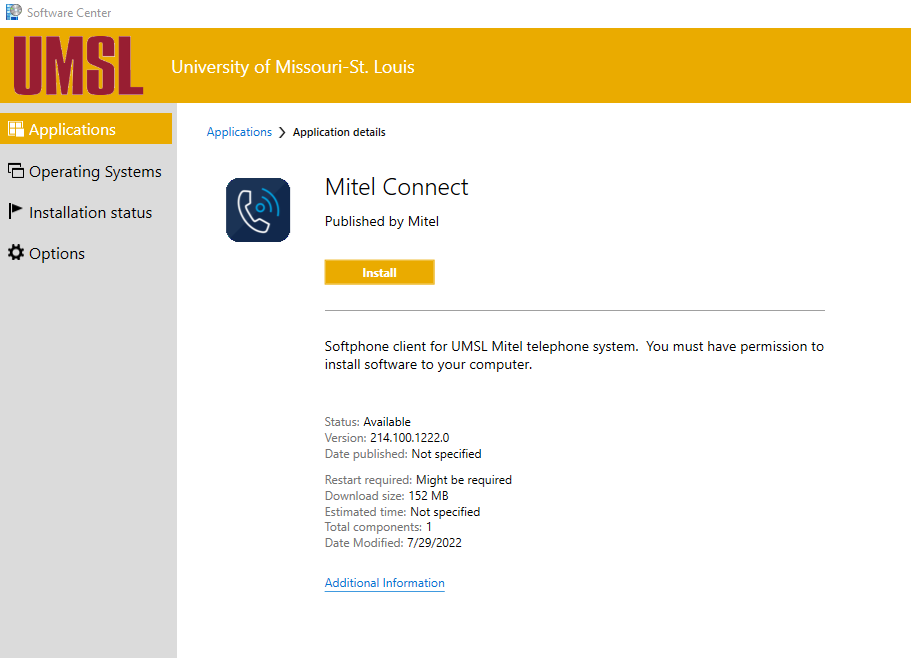Click the Options gear icon
The width and height of the screenshot is (911, 658).
pyautogui.click(x=15, y=253)
